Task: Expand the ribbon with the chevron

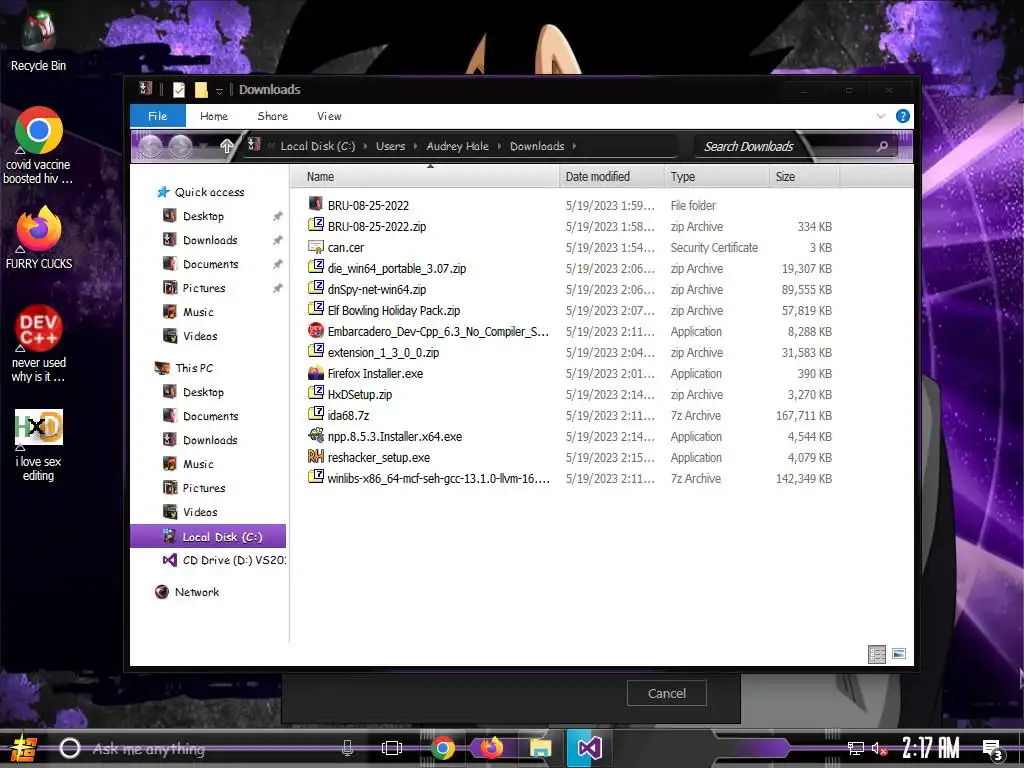Action: click(880, 116)
